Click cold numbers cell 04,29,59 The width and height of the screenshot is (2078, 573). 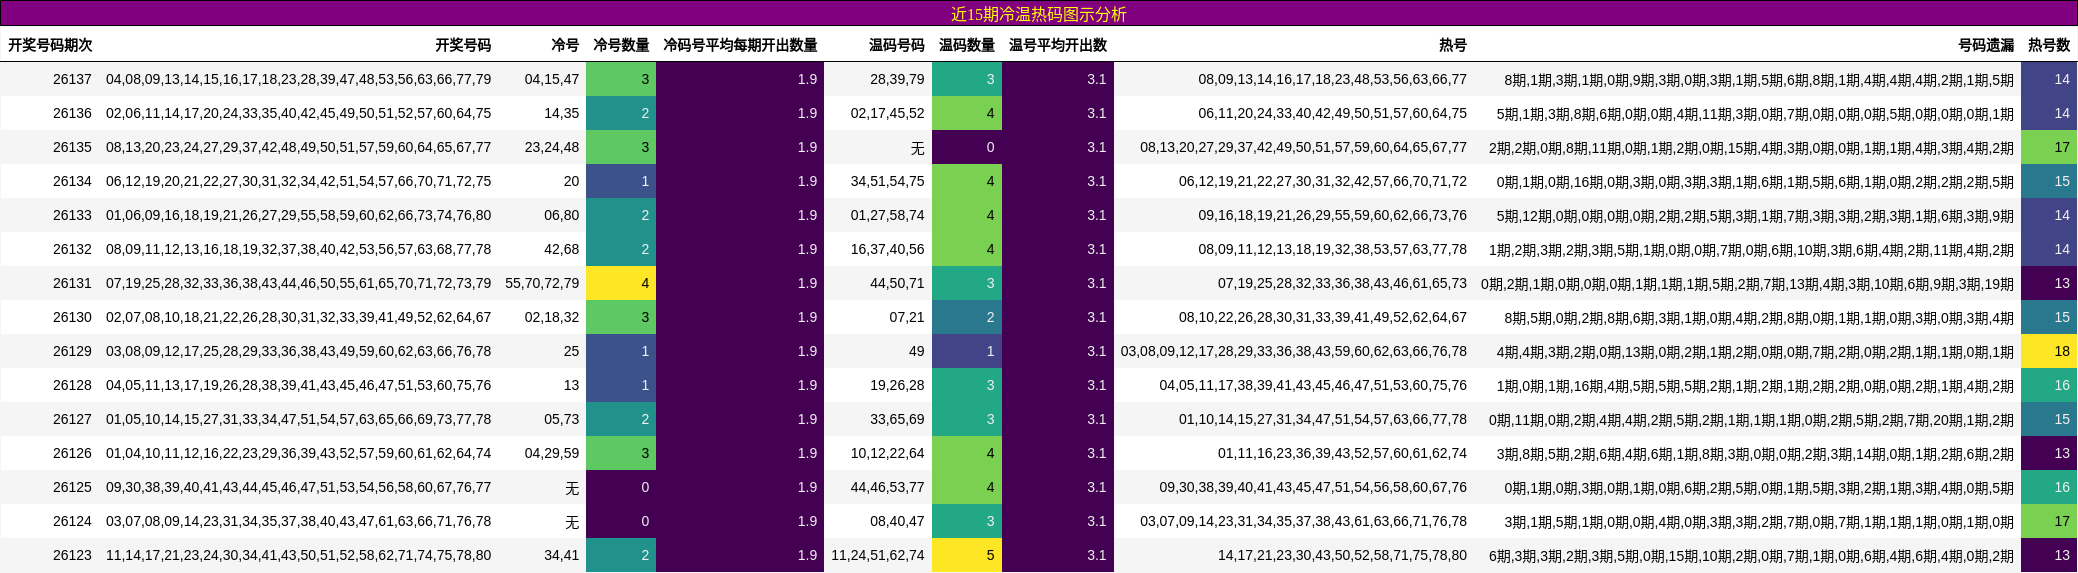click(552, 453)
